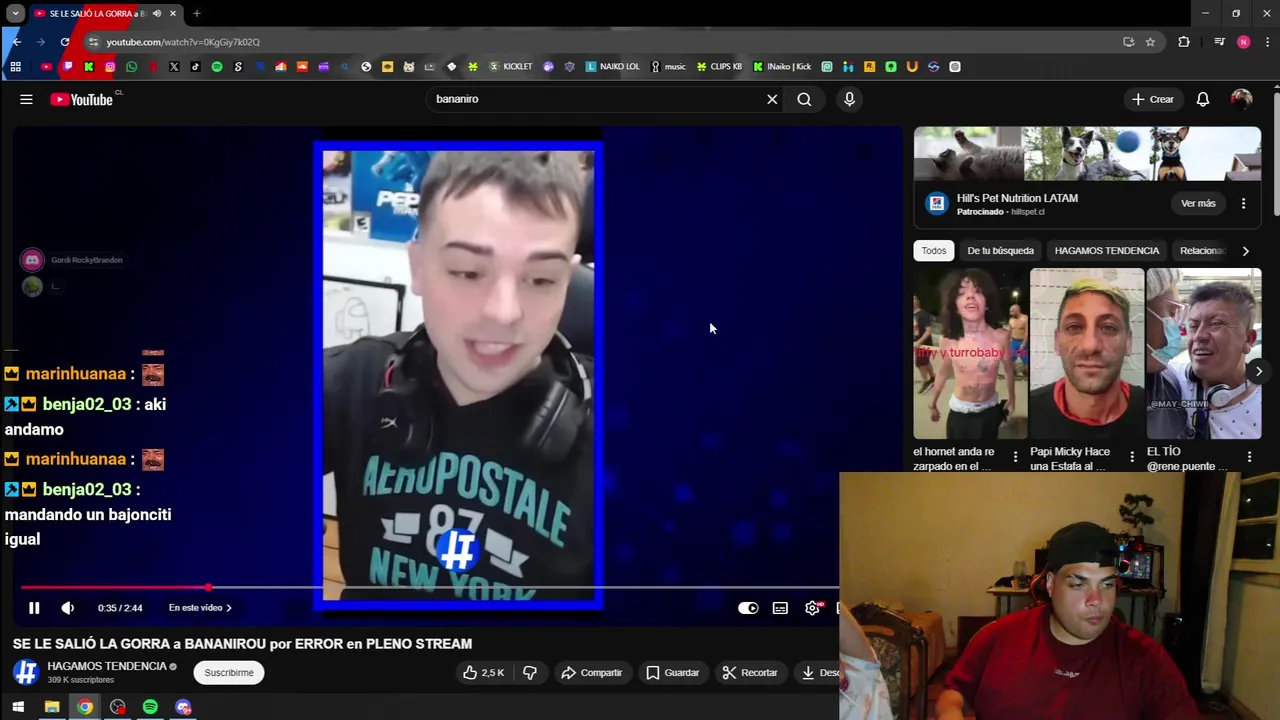Toggle the autoplay switch
Viewport: 1280px width, 720px height.
click(x=748, y=608)
